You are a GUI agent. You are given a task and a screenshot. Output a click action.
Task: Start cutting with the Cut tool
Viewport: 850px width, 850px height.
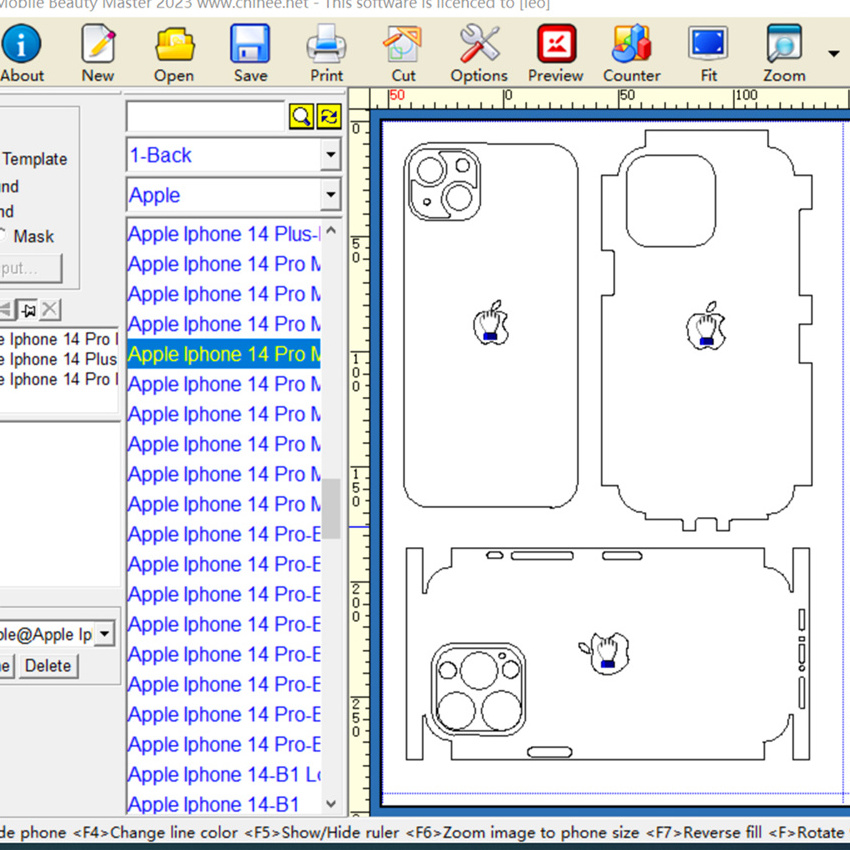[403, 54]
